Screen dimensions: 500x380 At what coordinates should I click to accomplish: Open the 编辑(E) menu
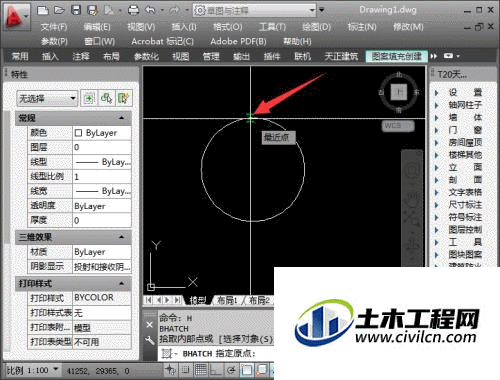pyautogui.click(x=97, y=27)
